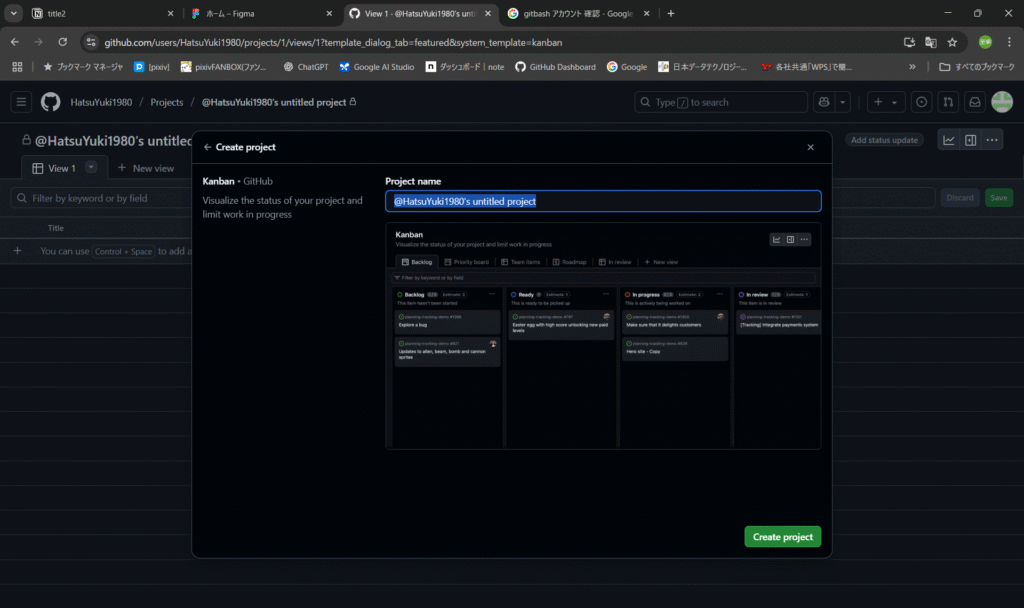View site information icon in address bar
The height and width of the screenshot is (608, 1024).
point(91,42)
